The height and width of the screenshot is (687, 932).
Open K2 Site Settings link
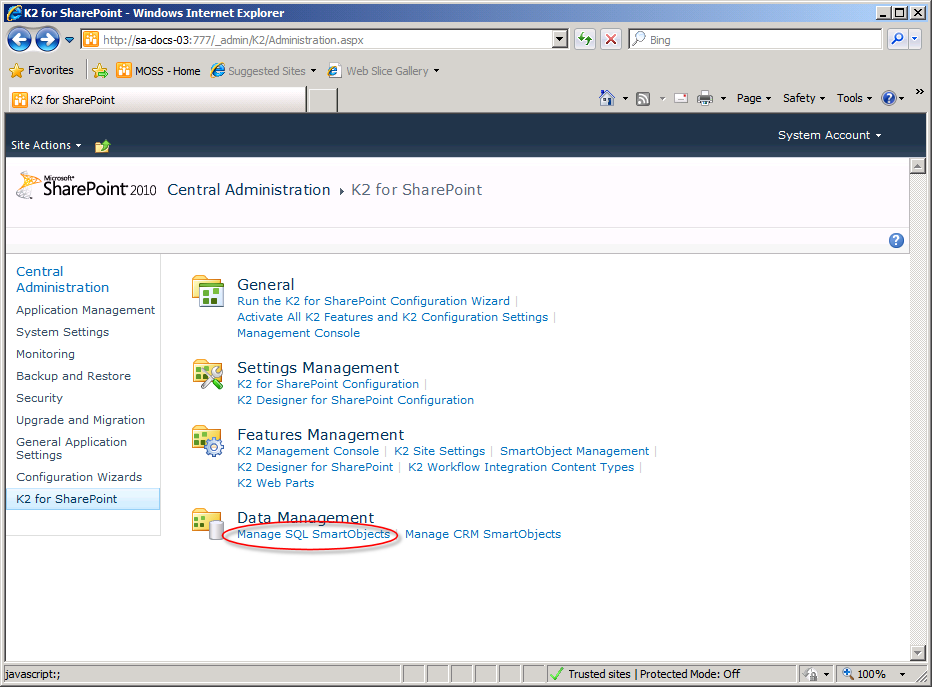439,451
